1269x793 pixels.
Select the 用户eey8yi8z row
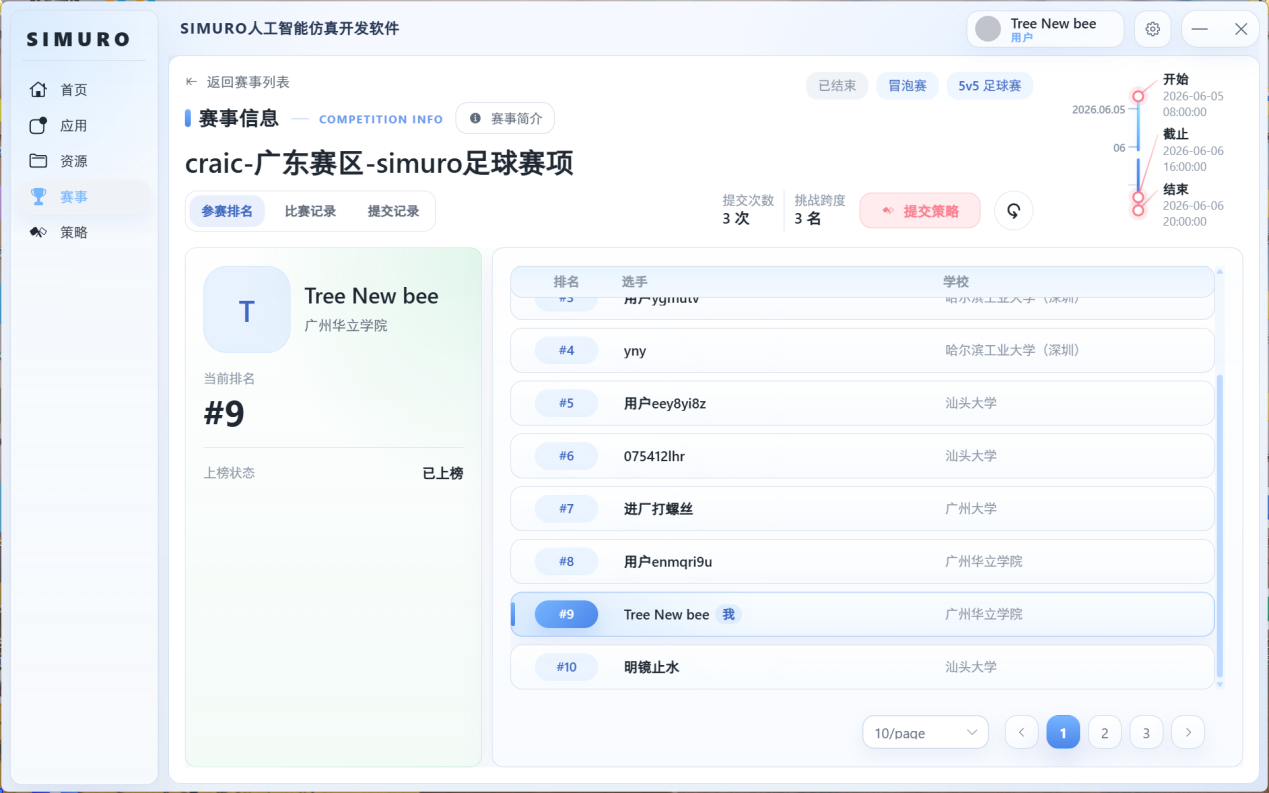[862, 403]
